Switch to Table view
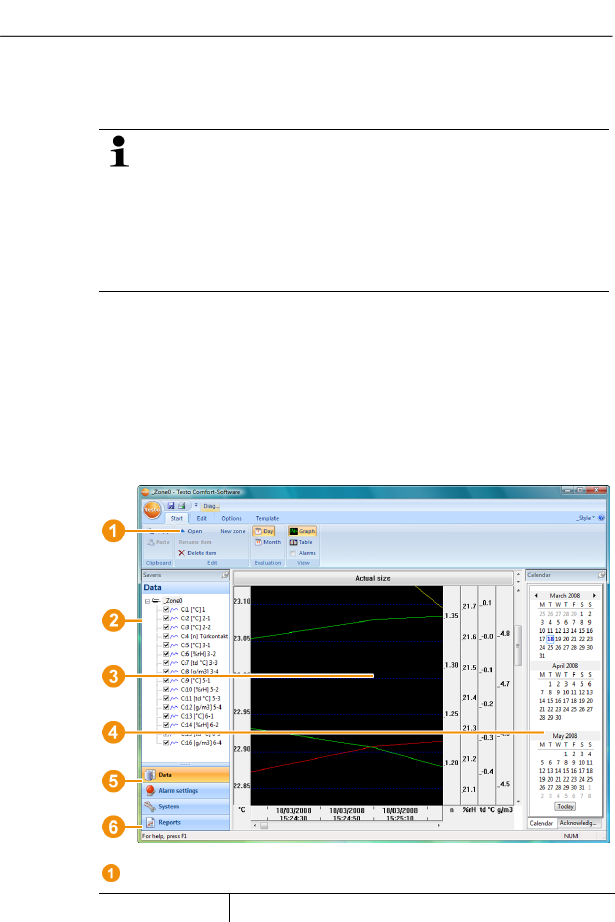Viewport: 615px width, 922px height. (x=300, y=542)
